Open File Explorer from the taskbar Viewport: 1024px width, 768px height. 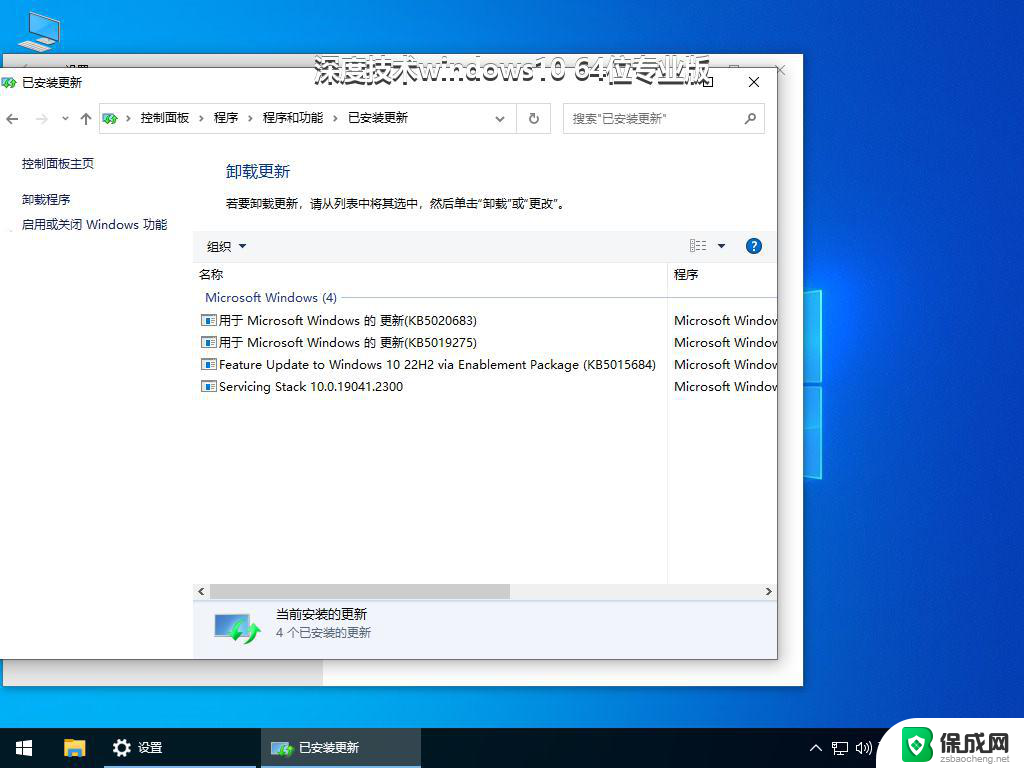pos(74,748)
